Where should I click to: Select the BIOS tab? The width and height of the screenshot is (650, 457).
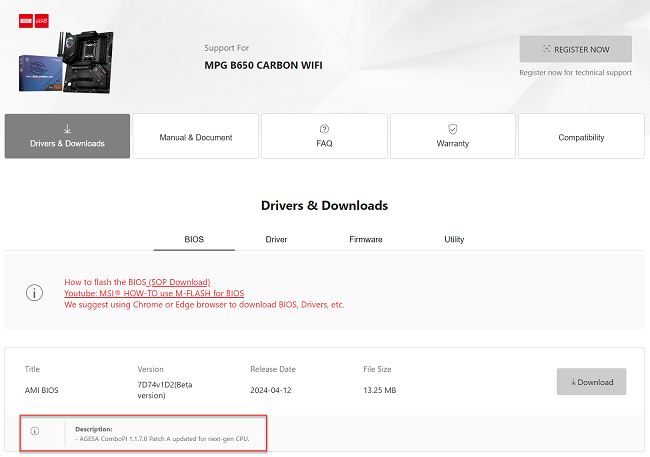(x=194, y=240)
